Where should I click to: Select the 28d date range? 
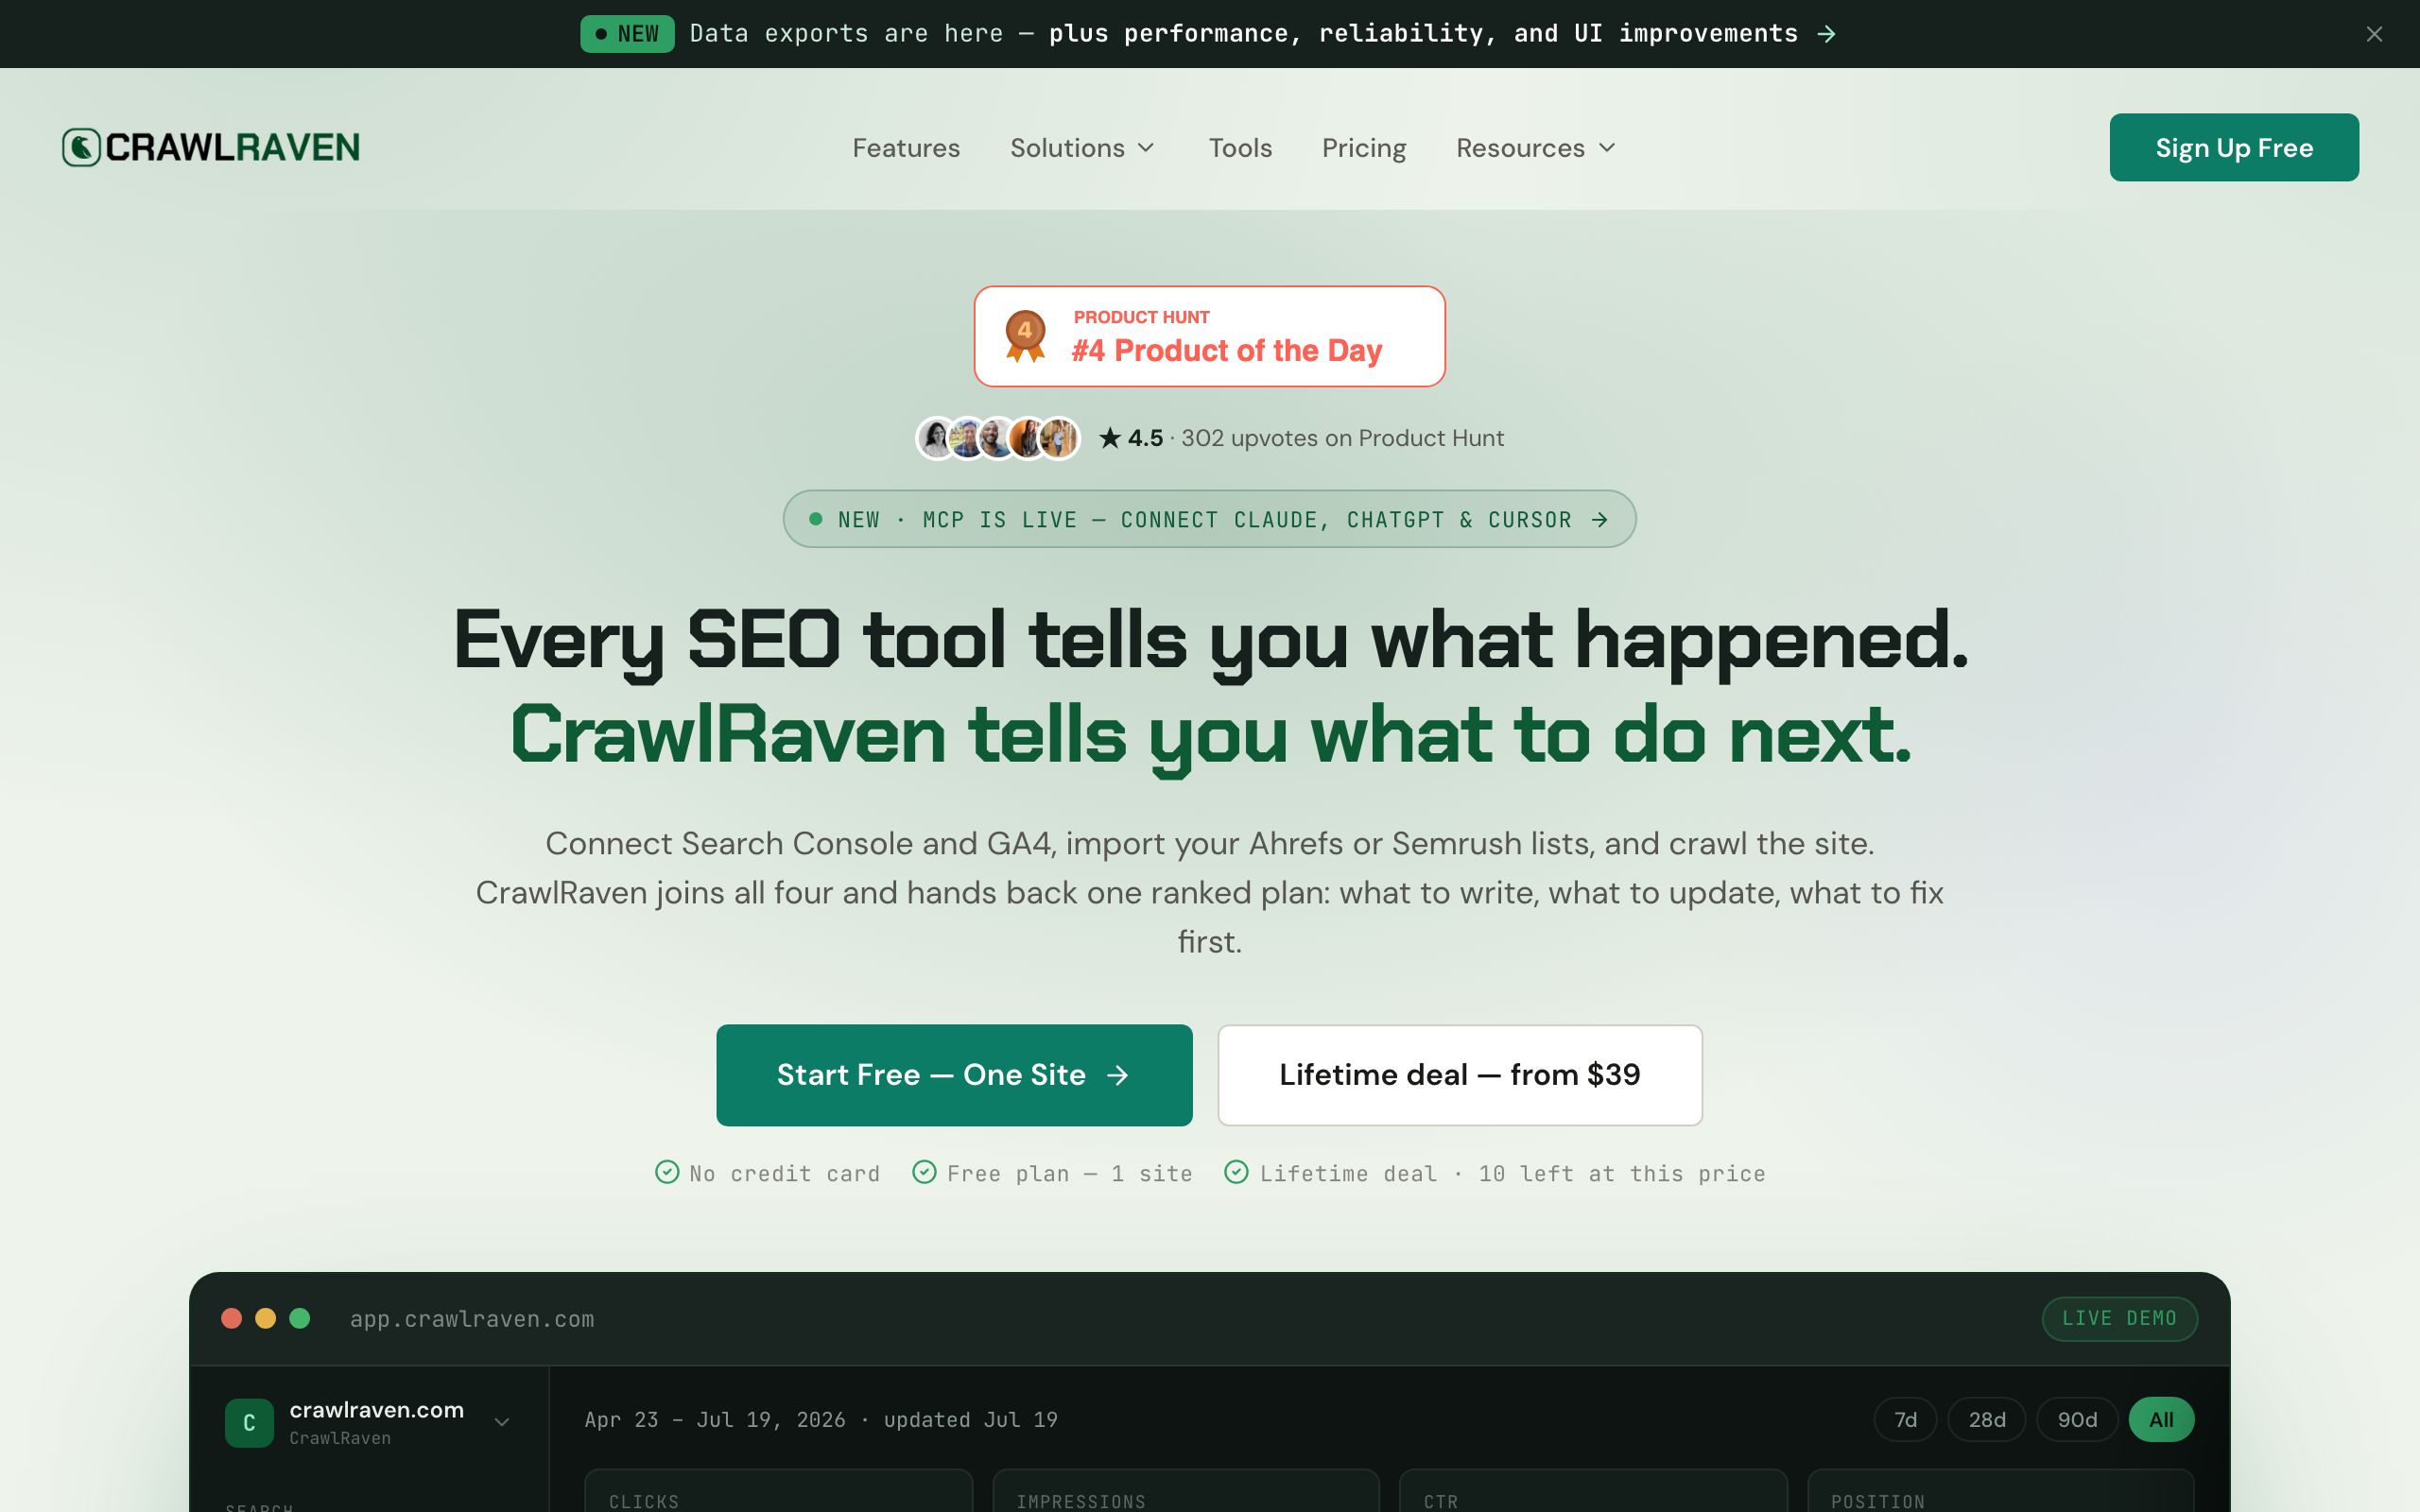coord(1986,1419)
